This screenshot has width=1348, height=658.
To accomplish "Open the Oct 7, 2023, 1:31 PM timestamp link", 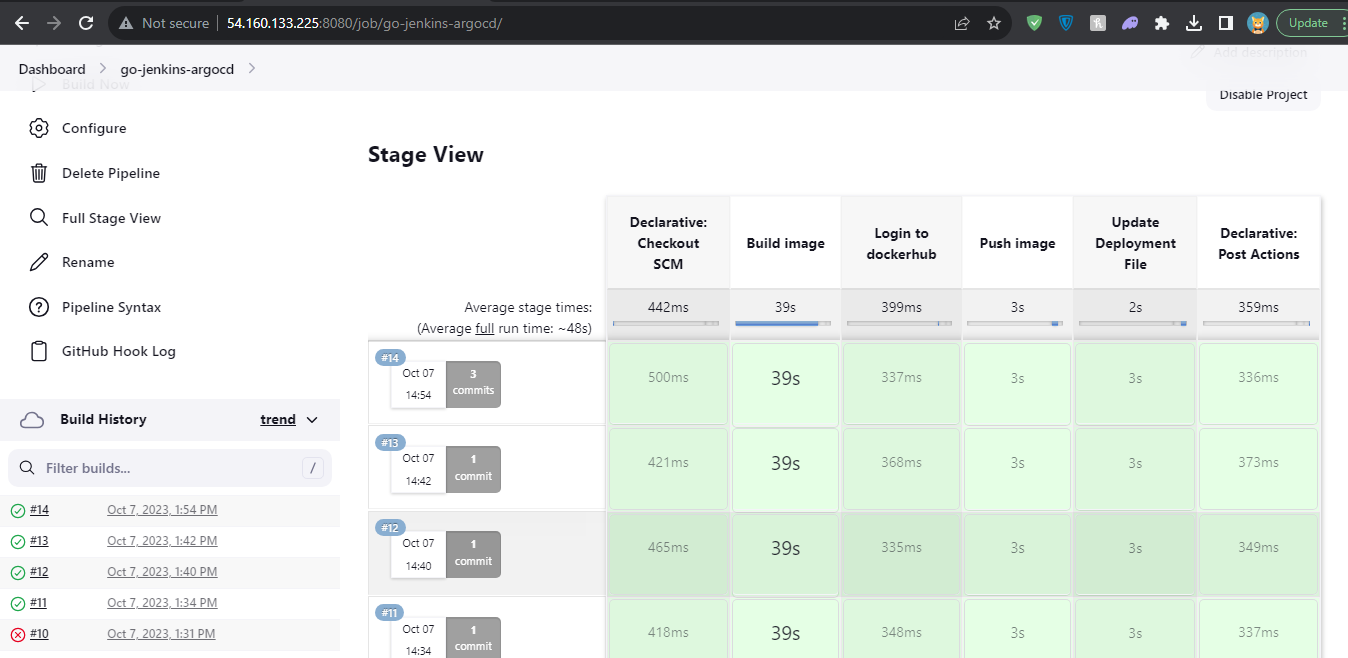I will pyautogui.click(x=161, y=634).
